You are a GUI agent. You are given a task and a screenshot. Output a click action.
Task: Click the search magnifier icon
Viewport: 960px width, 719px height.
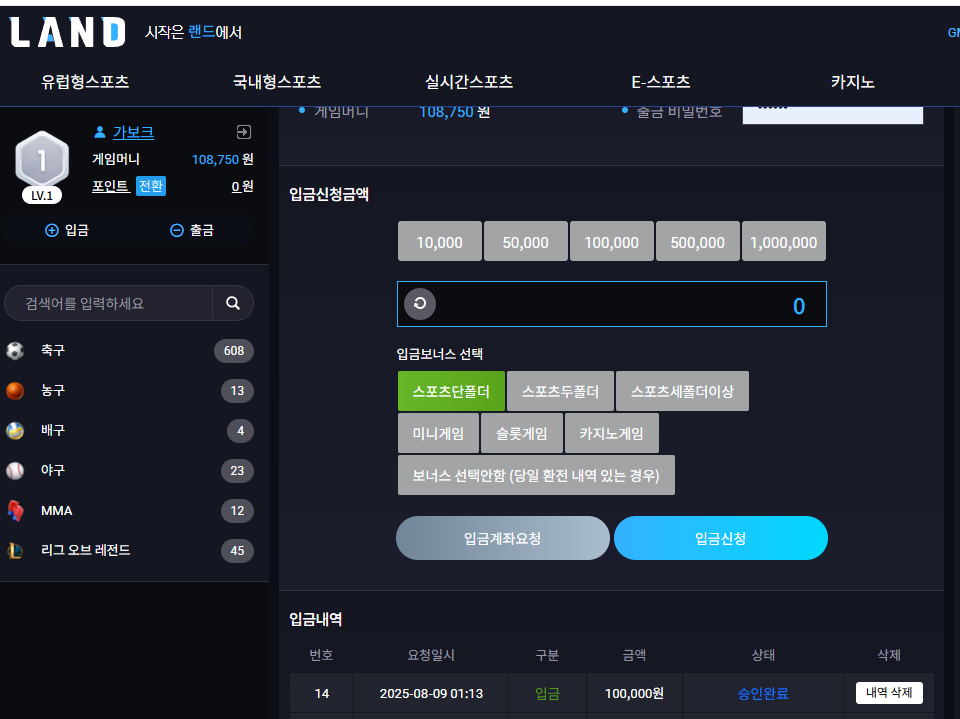[233, 303]
